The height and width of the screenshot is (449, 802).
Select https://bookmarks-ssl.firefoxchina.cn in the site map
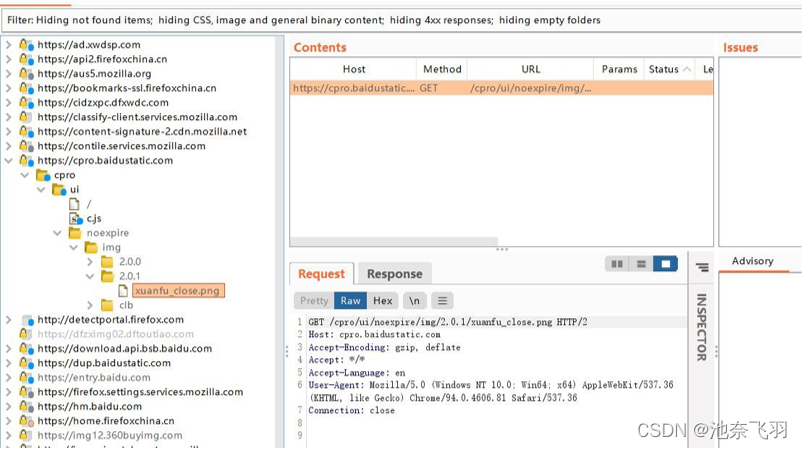pyautogui.click(x=127, y=88)
